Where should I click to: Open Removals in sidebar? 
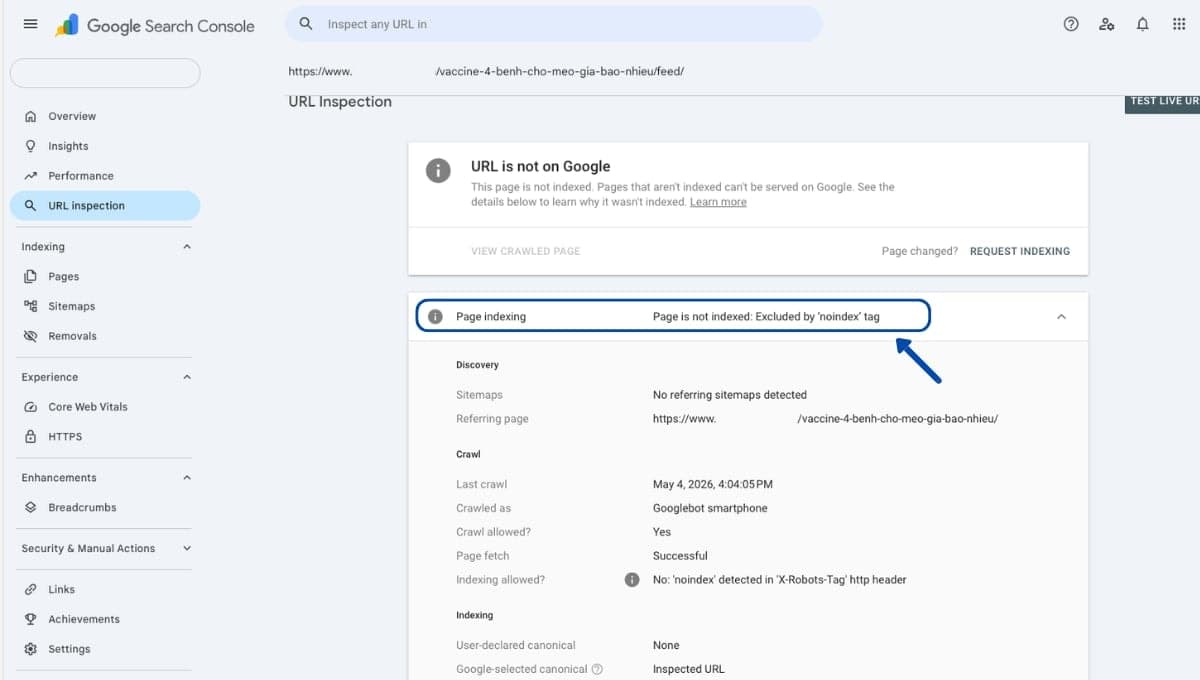tap(72, 336)
